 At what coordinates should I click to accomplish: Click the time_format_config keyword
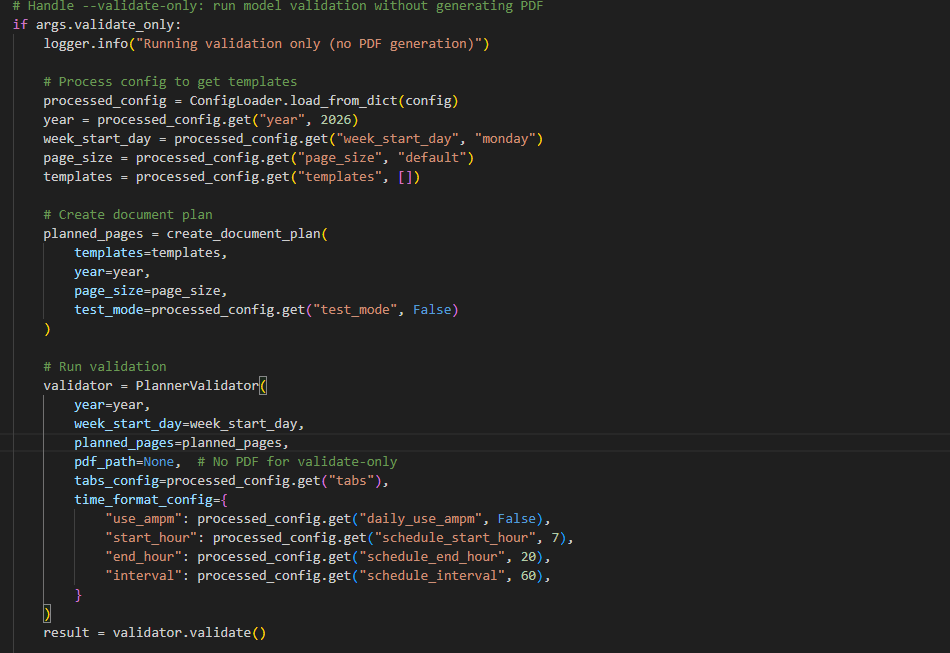[143, 500]
